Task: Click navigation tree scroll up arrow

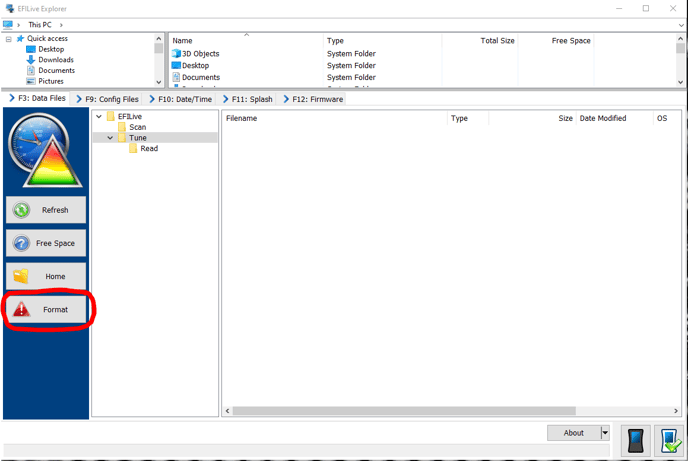Action: click(158, 39)
